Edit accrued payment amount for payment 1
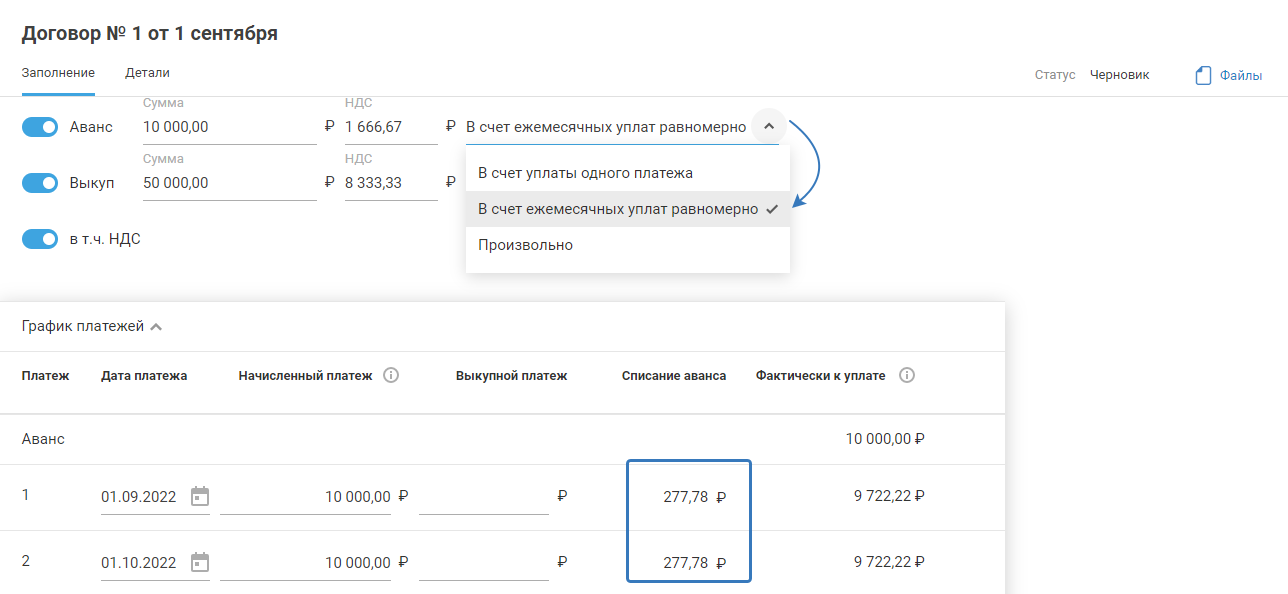The image size is (1288, 594). tap(305, 496)
